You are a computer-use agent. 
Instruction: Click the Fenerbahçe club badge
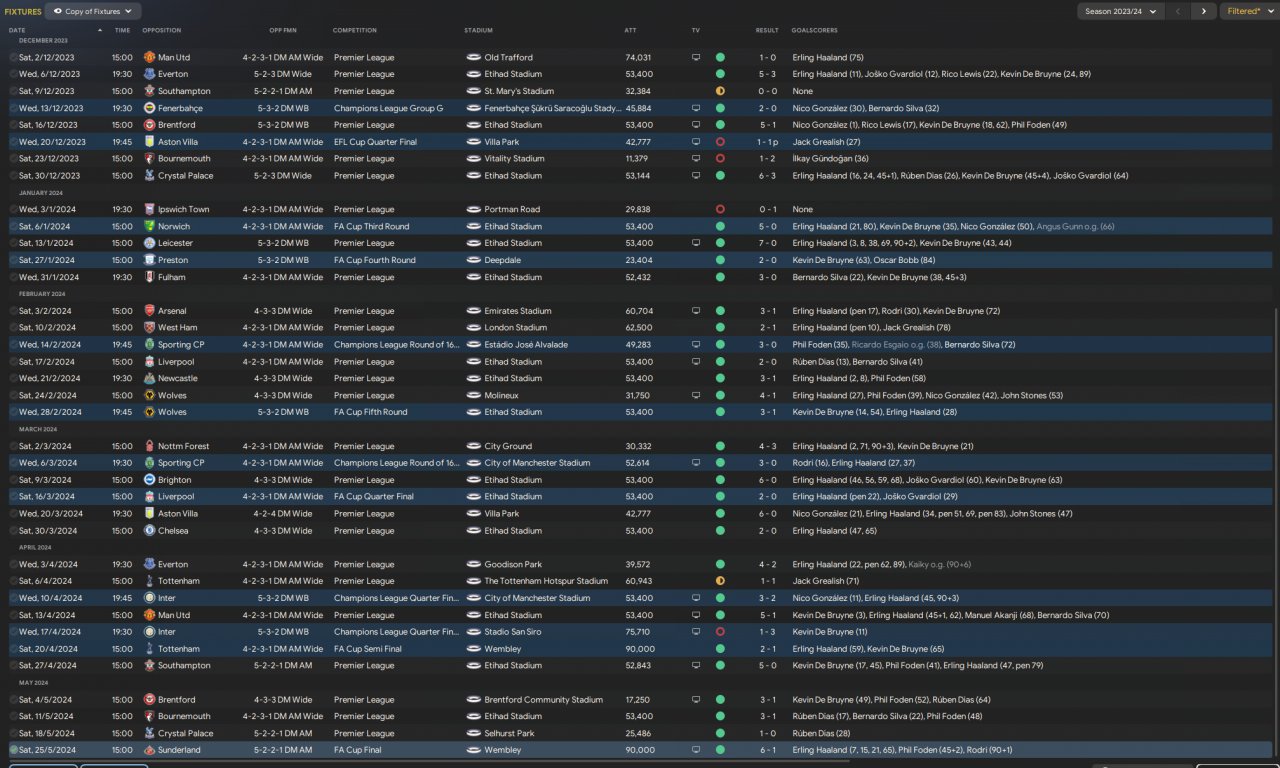[x=149, y=108]
